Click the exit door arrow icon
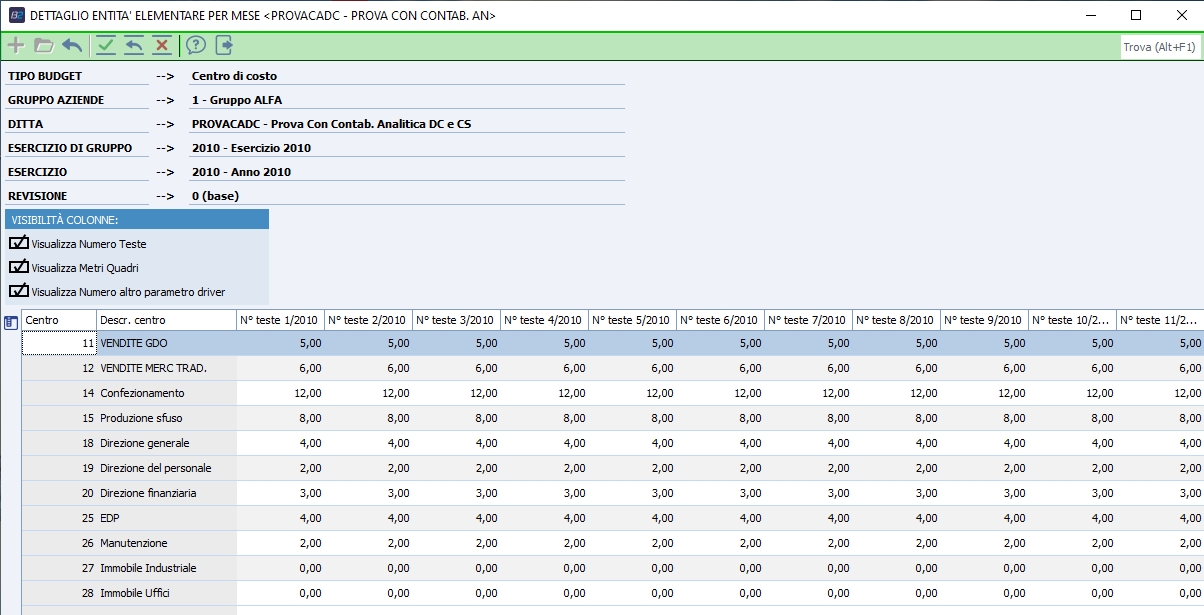The image size is (1204, 615). 224,45
